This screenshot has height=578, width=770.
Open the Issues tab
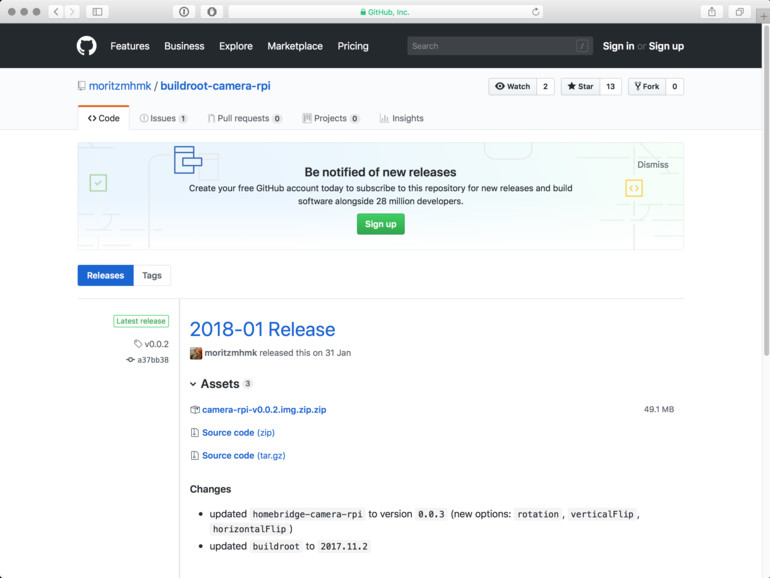point(163,118)
